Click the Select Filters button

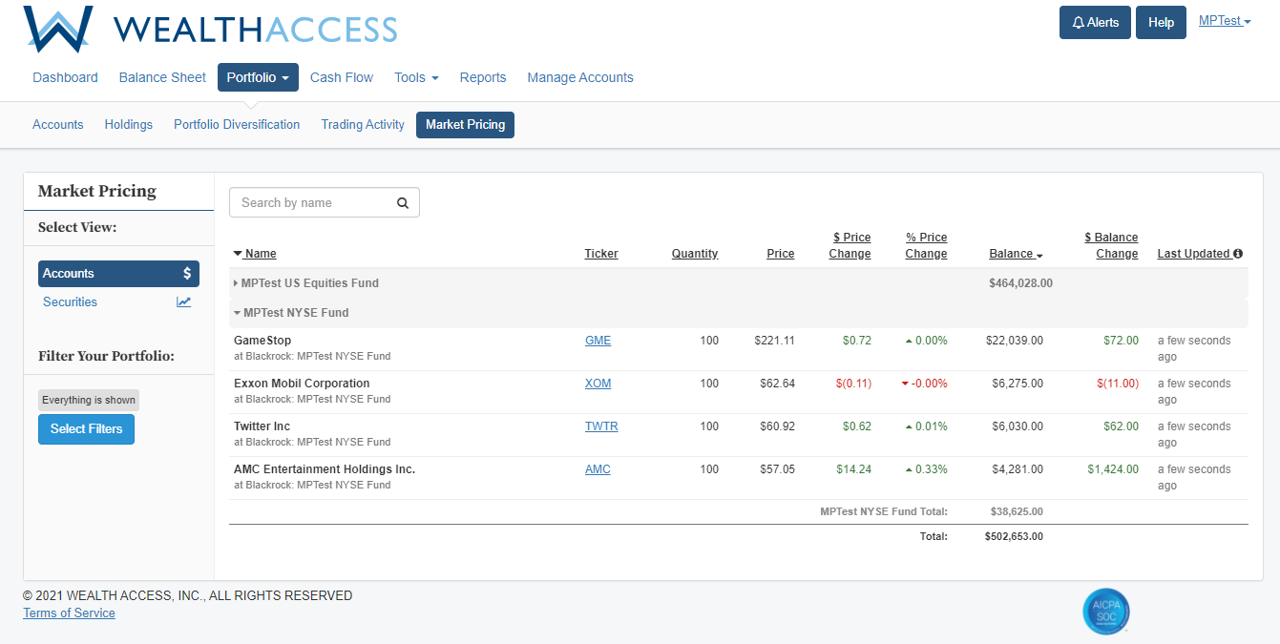coord(86,429)
